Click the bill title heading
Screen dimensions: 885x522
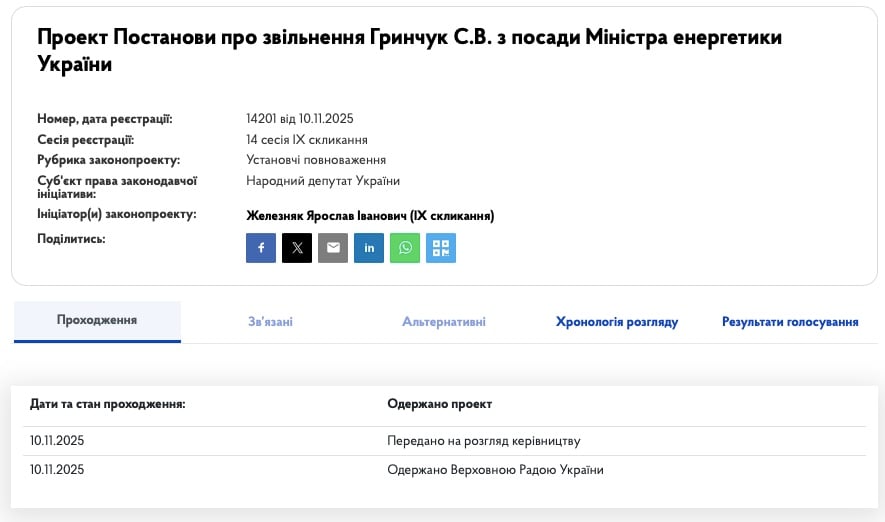410,50
